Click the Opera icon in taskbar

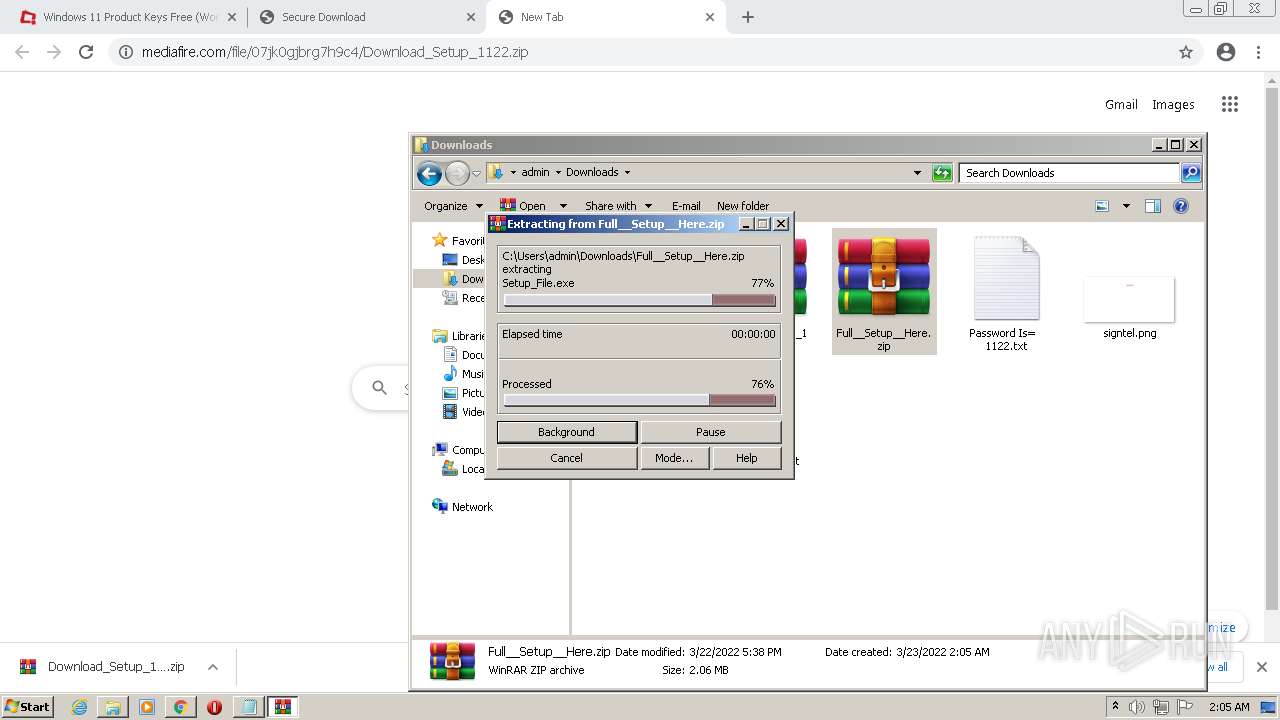click(214, 707)
